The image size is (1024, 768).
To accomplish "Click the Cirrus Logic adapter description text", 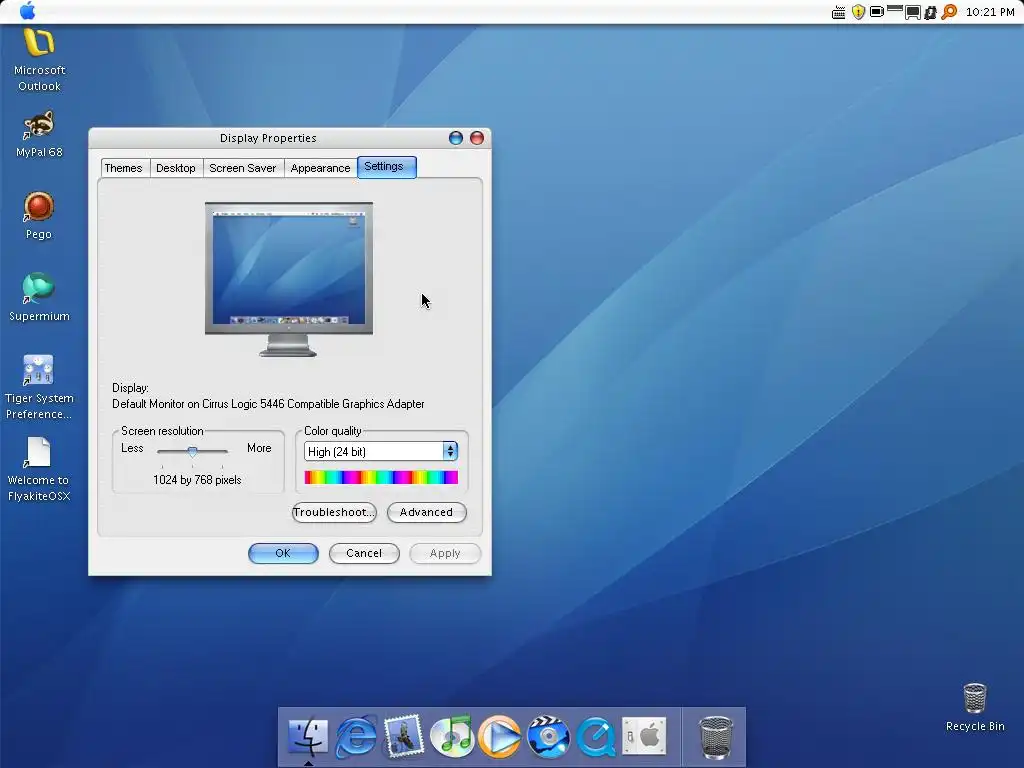I will 268,404.
